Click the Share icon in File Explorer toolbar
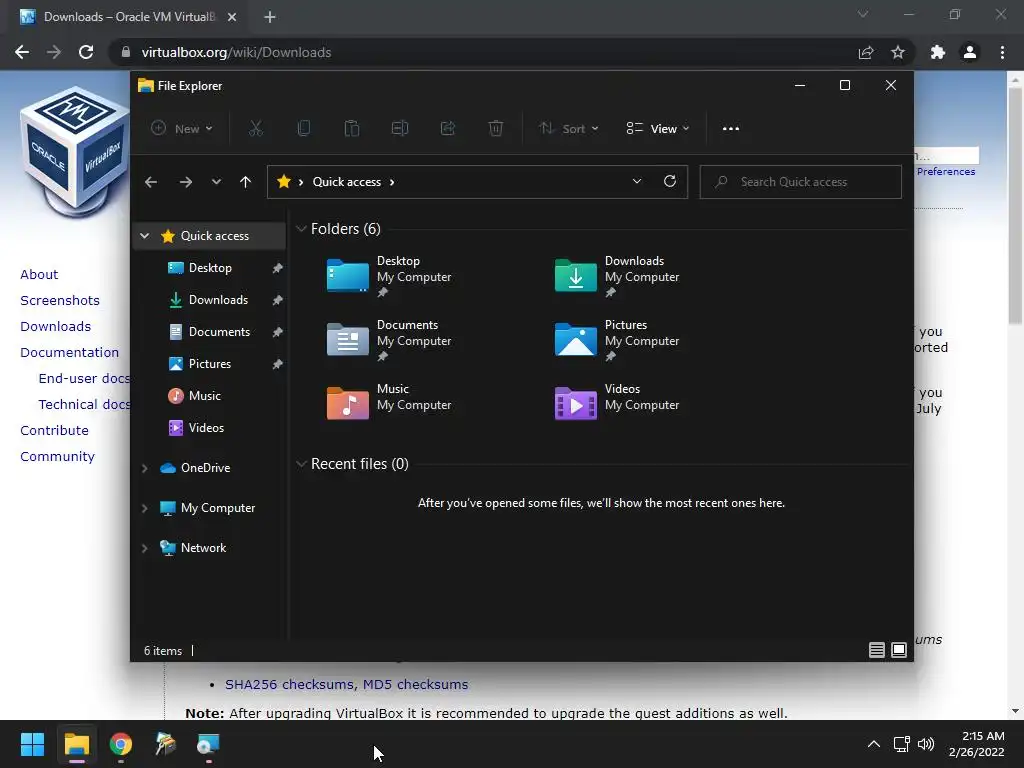Screen dimensions: 1024x768 click(x=448, y=129)
